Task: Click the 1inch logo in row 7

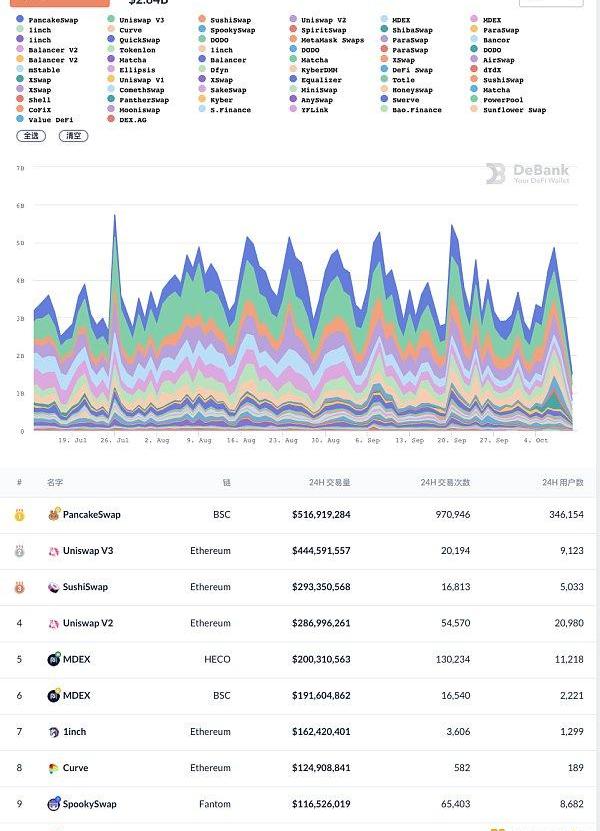Action: pyautogui.click(x=54, y=732)
